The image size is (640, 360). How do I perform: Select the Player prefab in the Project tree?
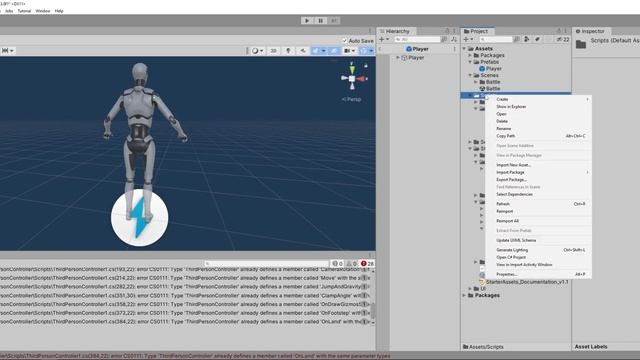click(491, 69)
